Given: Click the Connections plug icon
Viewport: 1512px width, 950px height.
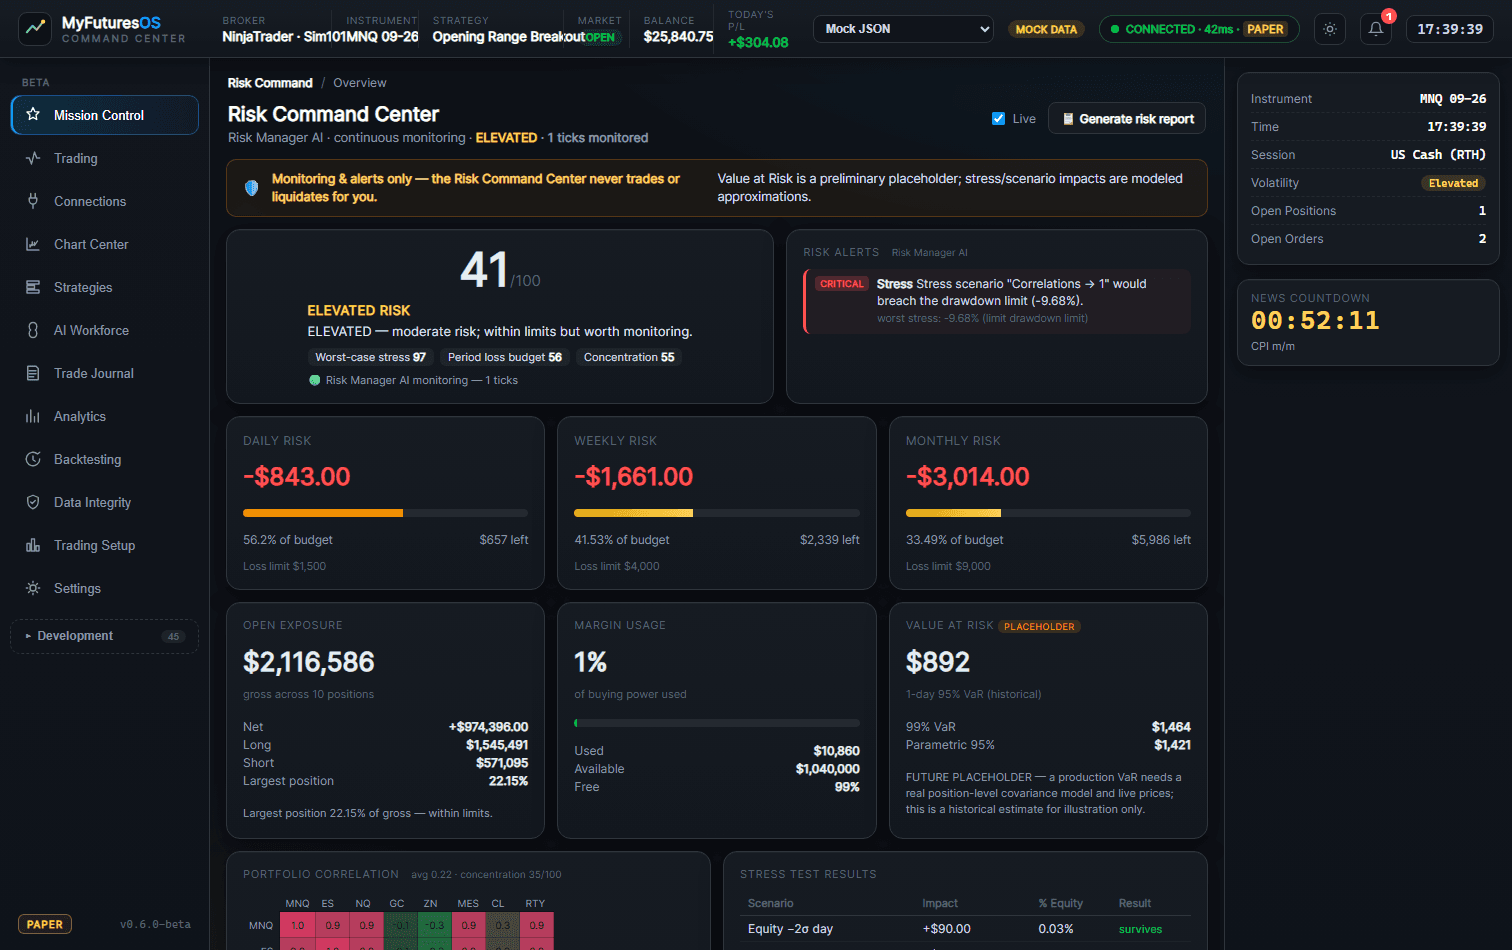Looking at the screenshot, I should (33, 201).
